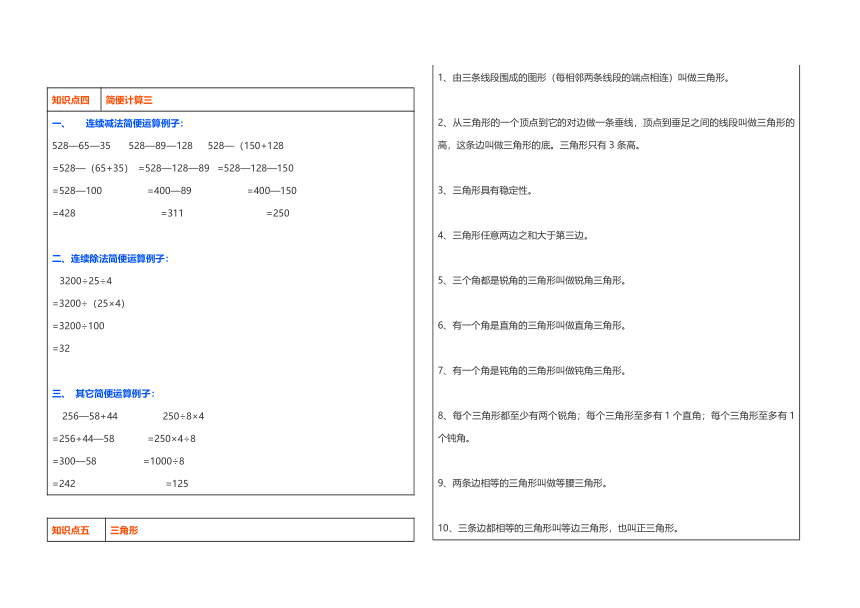
Task: Select the blue heading "连续减法简便运算例子"
Action: [133, 123]
